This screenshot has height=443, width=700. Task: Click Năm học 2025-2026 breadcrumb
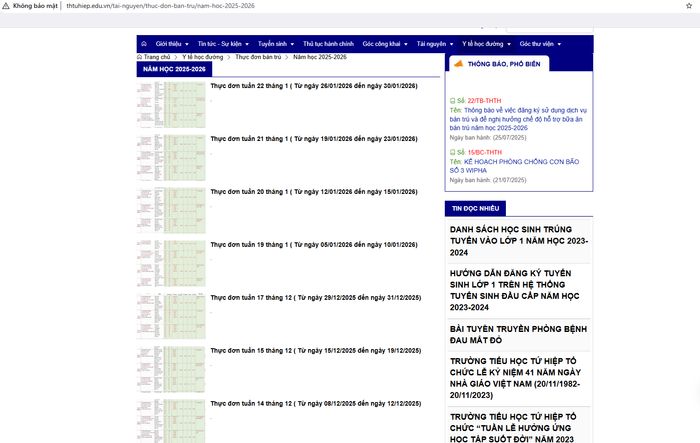pos(320,57)
